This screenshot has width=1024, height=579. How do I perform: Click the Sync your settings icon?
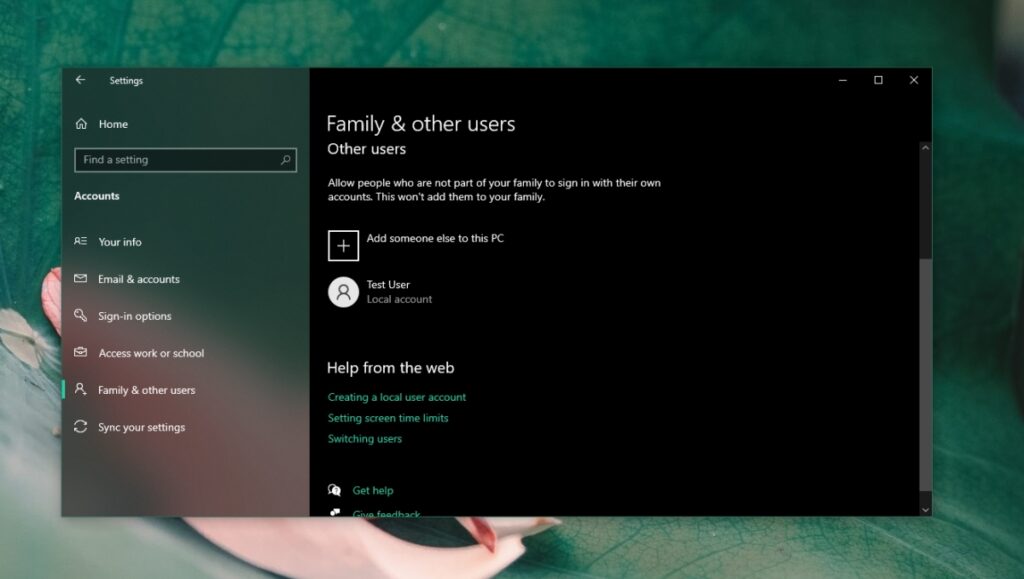pos(82,427)
